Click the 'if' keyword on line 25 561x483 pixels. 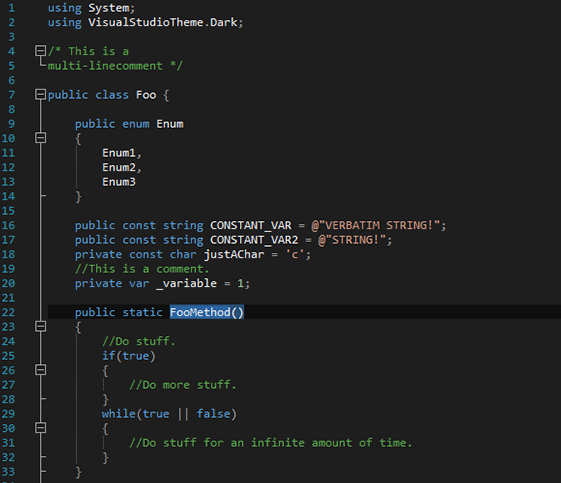pos(109,356)
